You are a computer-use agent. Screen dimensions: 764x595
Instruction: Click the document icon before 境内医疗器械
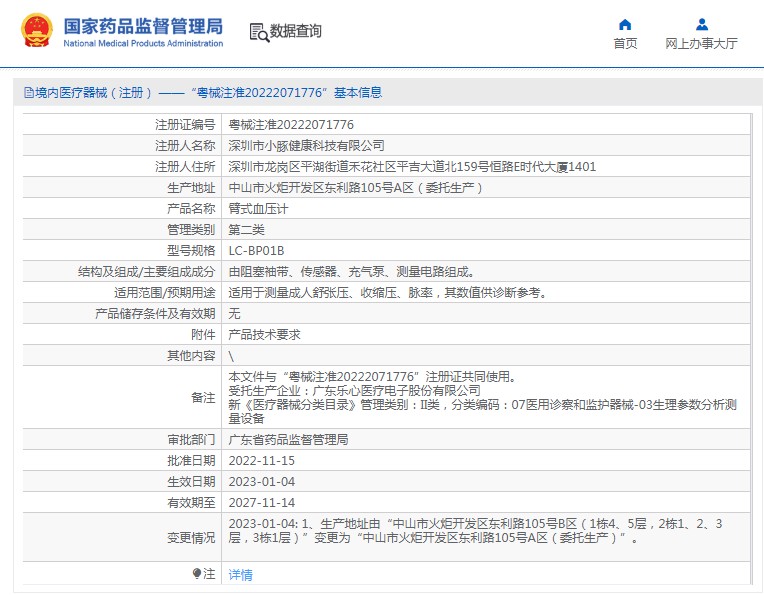coord(29,93)
